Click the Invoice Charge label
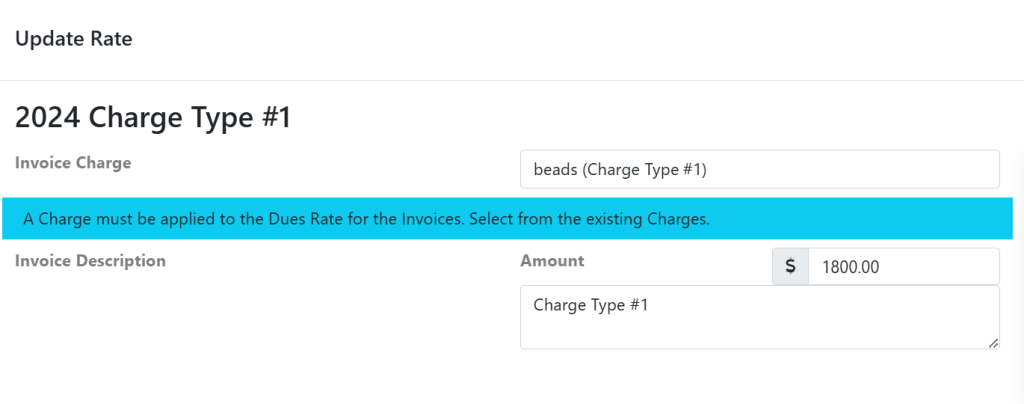Image resolution: width=1024 pixels, height=404 pixels. [x=74, y=162]
